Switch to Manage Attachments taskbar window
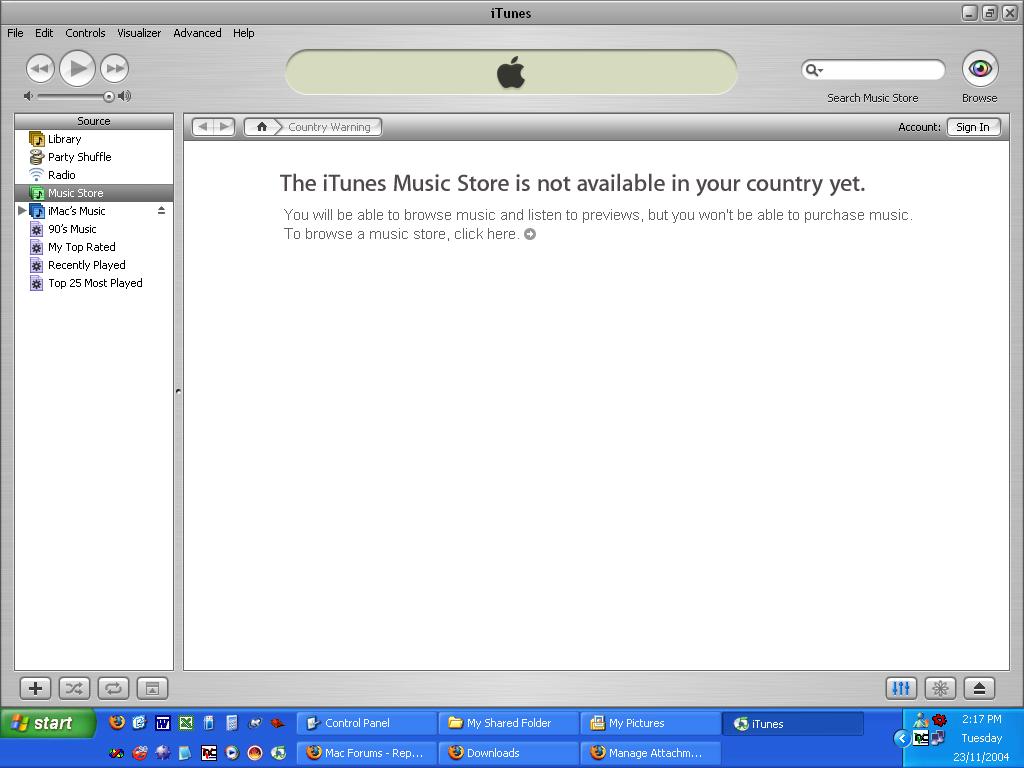The width and height of the screenshot is (1024, 768). (650, 753)
